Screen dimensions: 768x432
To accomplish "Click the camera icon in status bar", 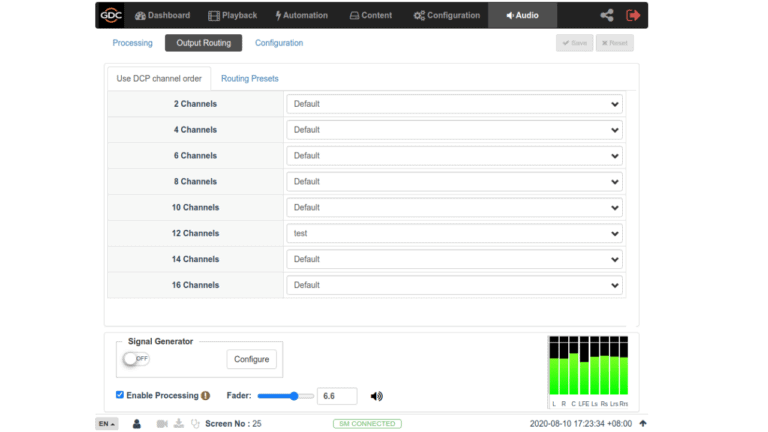I will 162,424.
